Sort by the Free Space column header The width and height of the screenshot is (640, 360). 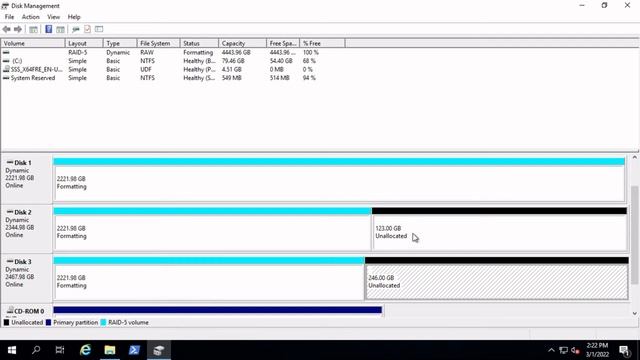pyautogui.click(x=283, y=43)
